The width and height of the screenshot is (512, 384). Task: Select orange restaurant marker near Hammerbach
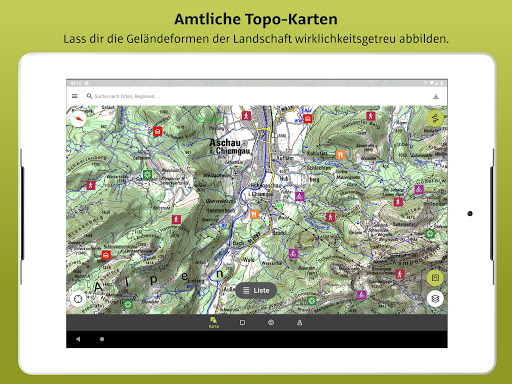pos(254,214)
